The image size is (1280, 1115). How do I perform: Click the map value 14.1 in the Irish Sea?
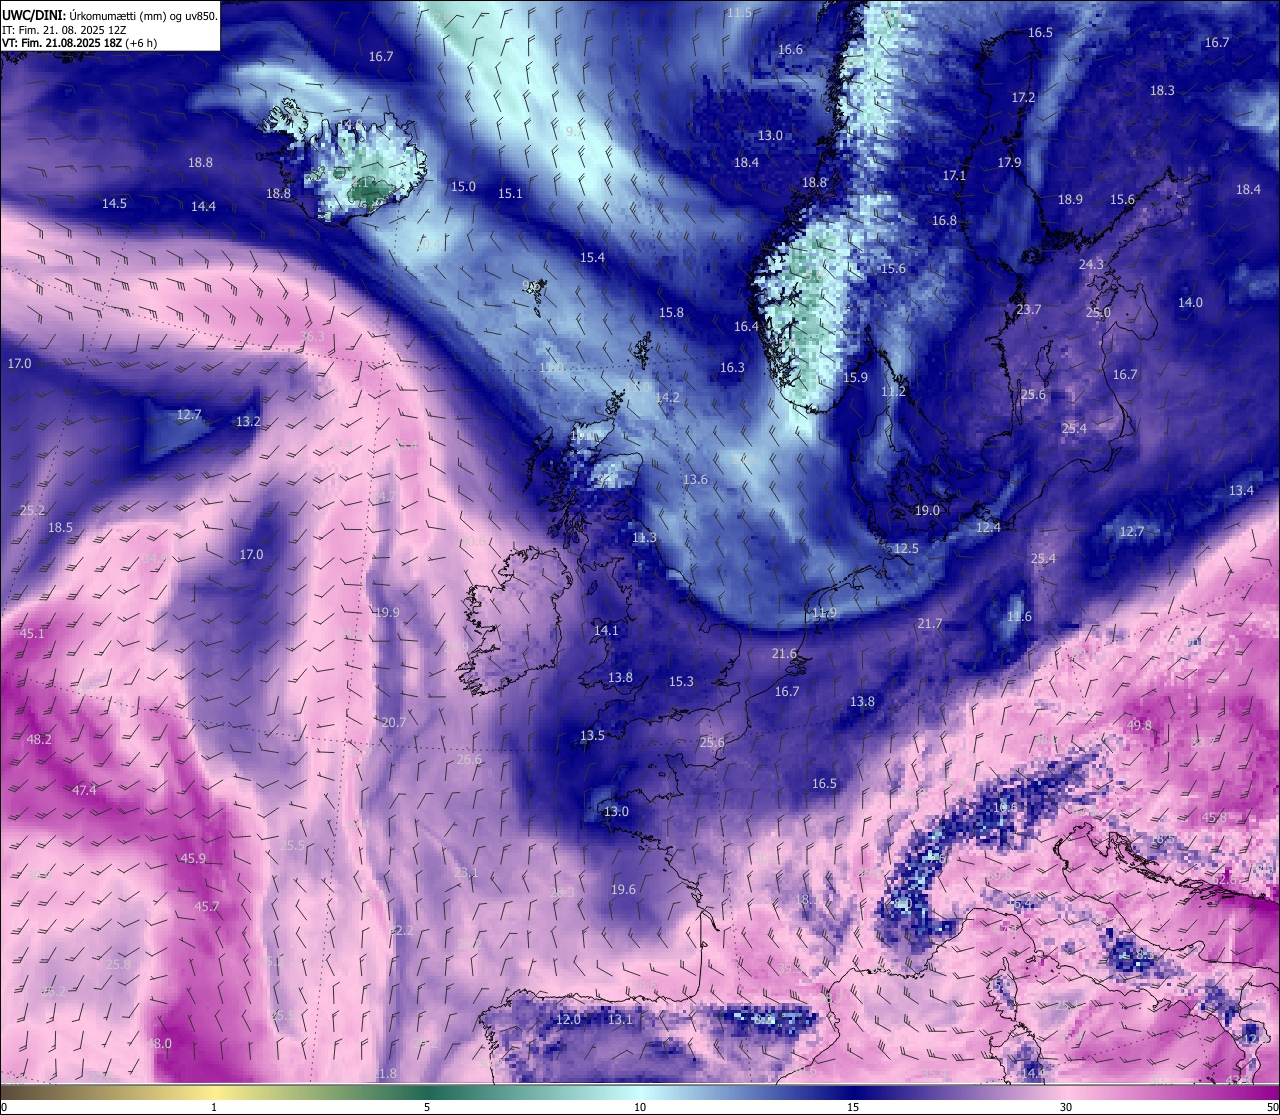tap(606, 631)
